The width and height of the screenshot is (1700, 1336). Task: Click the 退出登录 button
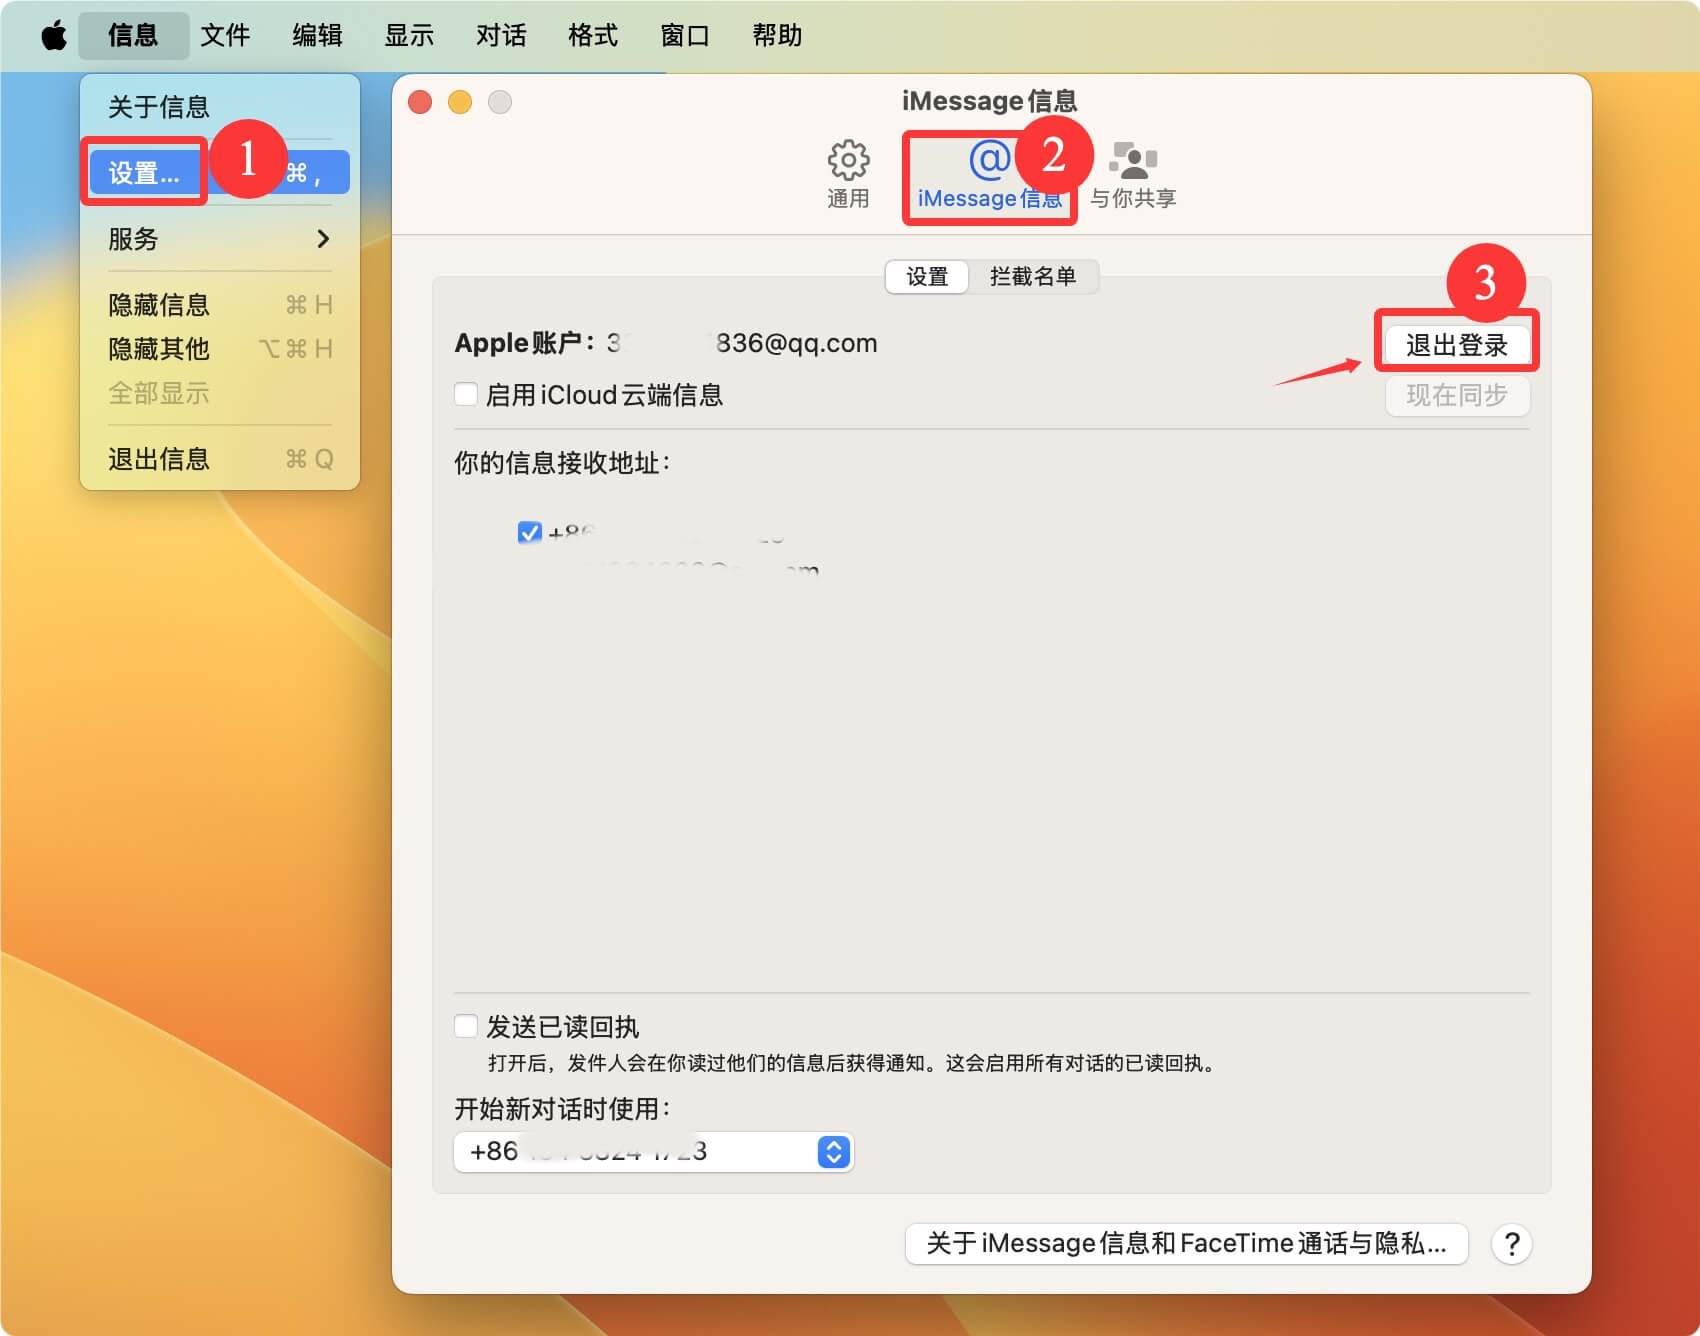(1457, 342)
